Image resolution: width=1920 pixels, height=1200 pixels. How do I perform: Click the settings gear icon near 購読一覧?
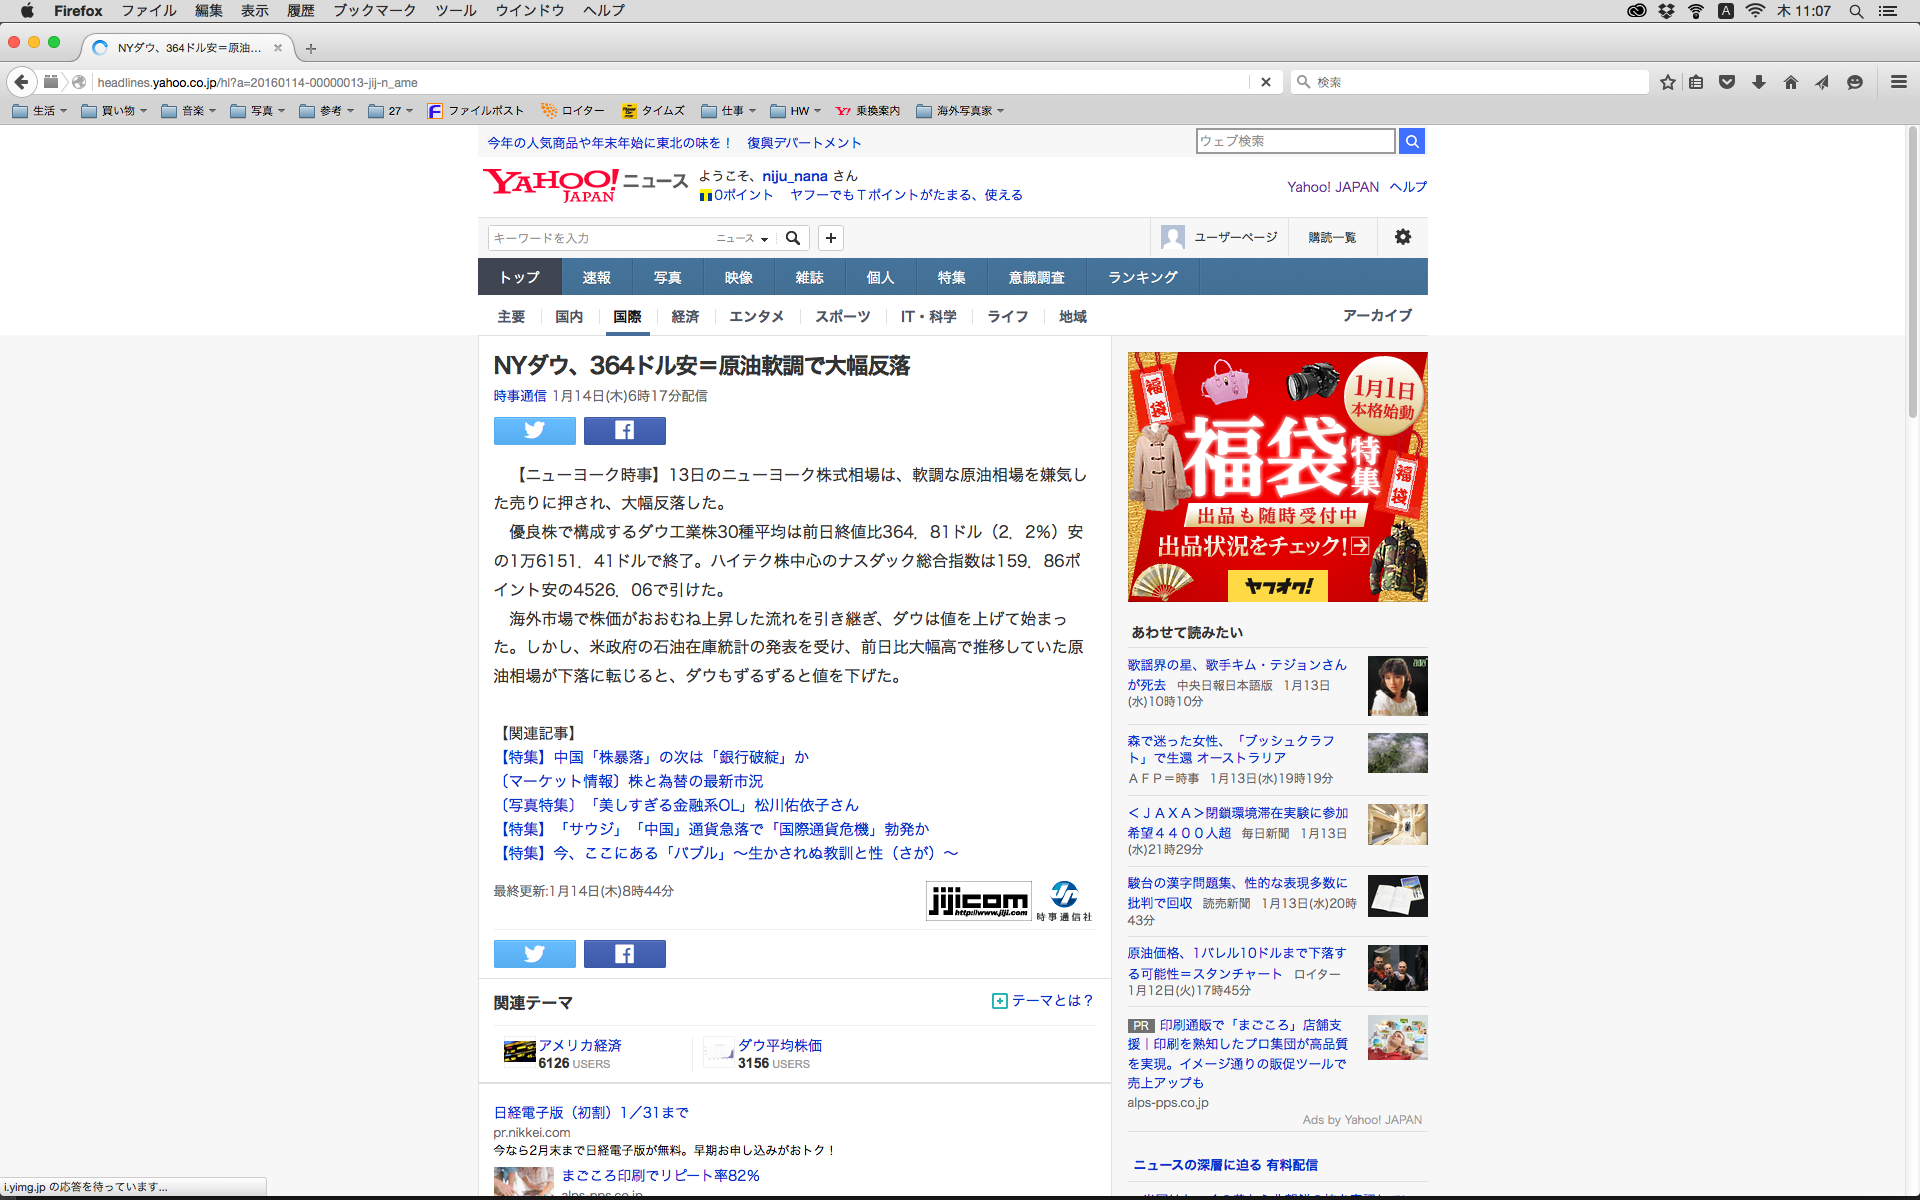[1402, 237]
